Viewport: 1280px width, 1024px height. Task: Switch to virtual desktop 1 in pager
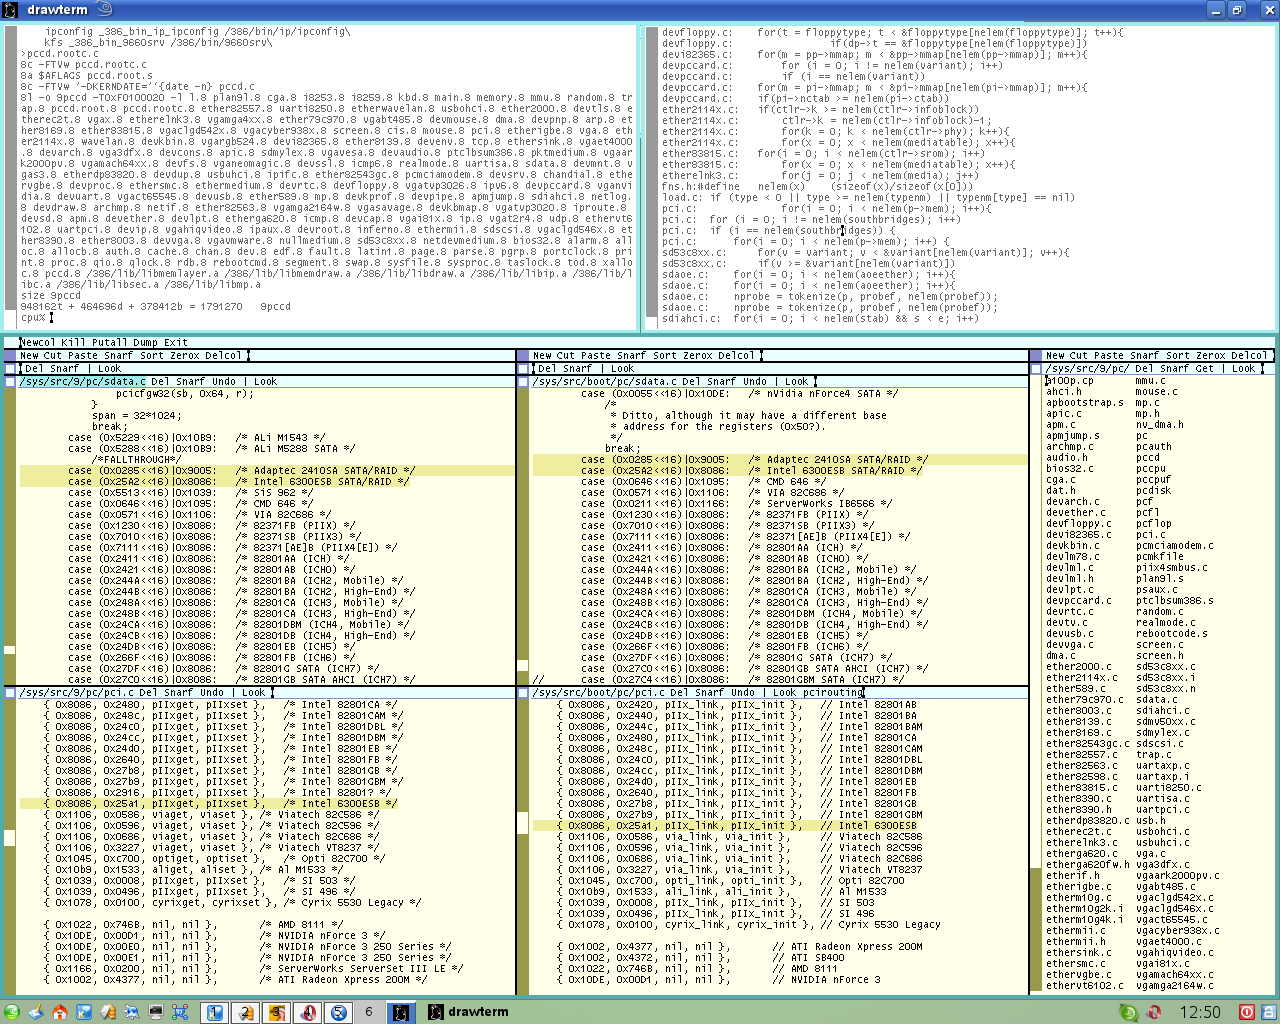click(215, 1012)
